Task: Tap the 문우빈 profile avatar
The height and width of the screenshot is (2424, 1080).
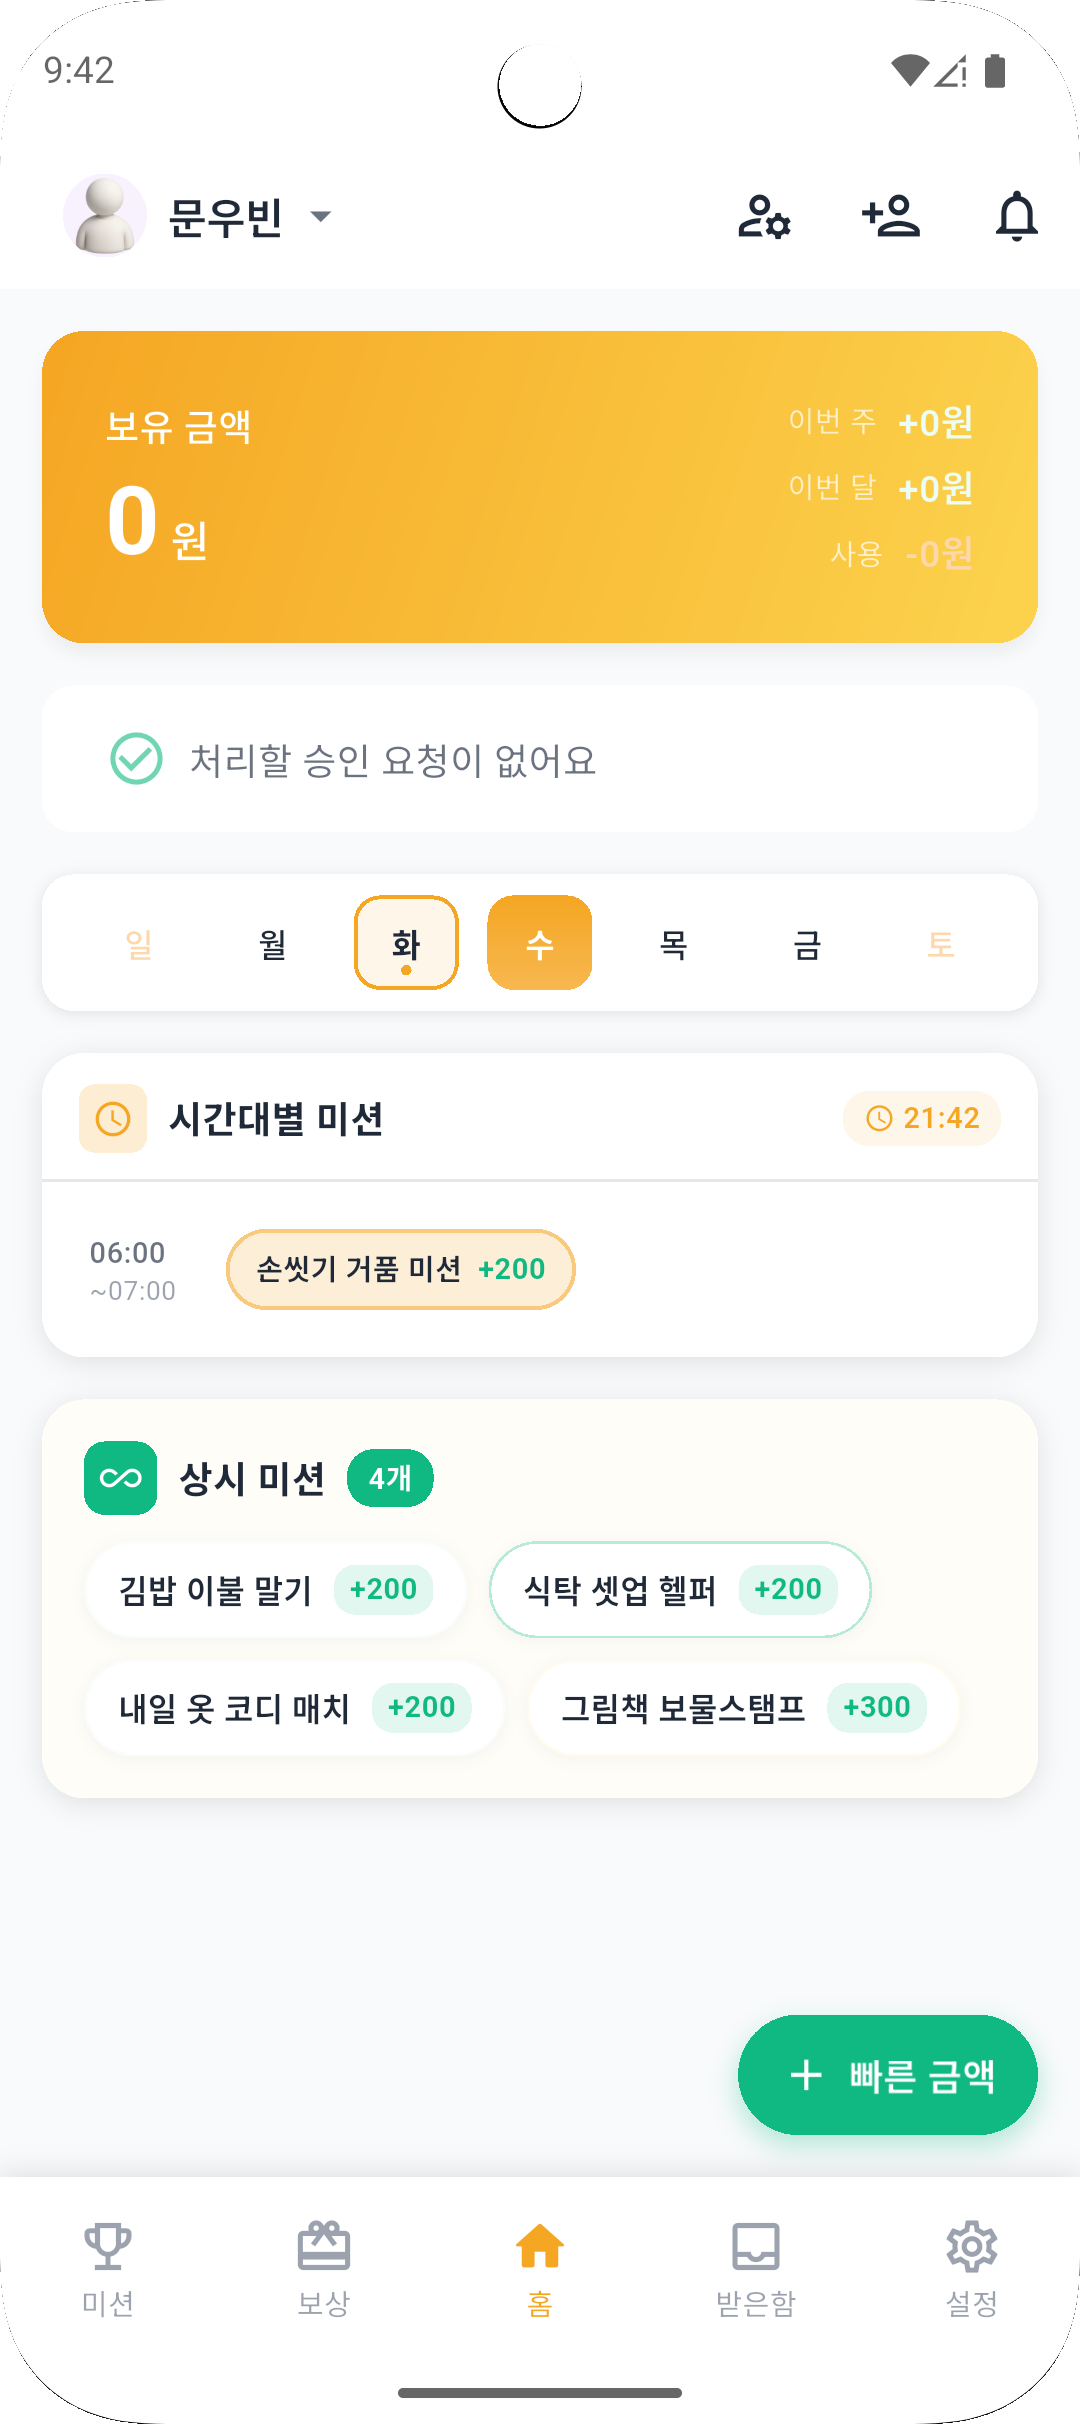Action: click(x=104, y=216)
